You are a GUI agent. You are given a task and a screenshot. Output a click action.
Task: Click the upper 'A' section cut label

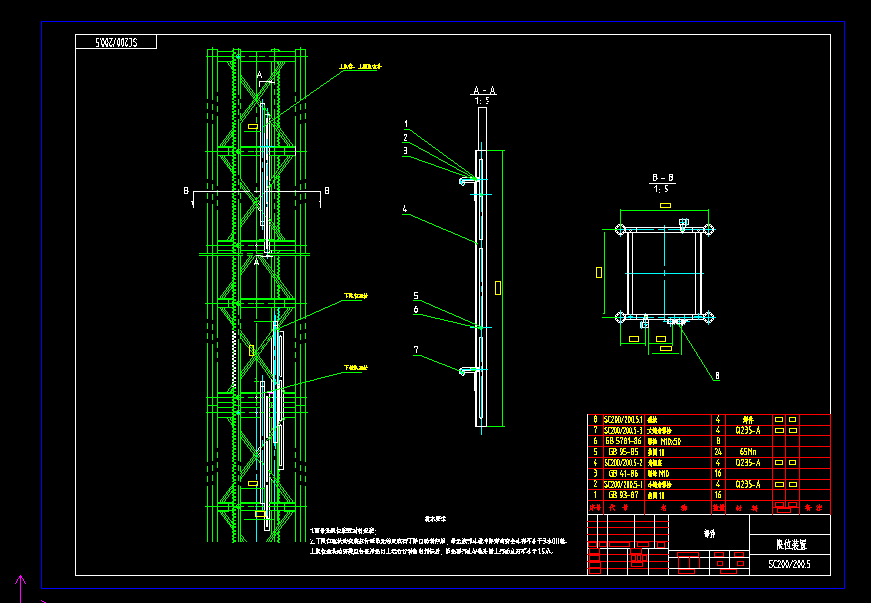click(259, 75)
